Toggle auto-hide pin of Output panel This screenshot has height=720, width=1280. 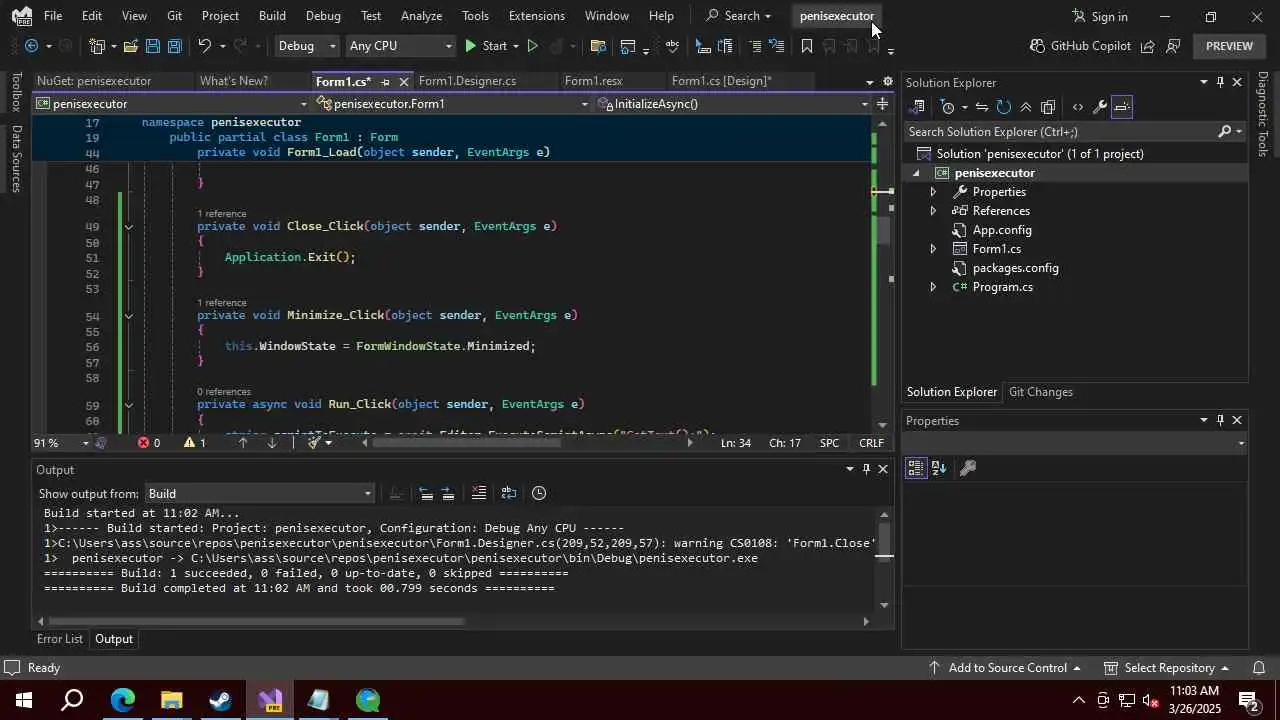[866, 469]
